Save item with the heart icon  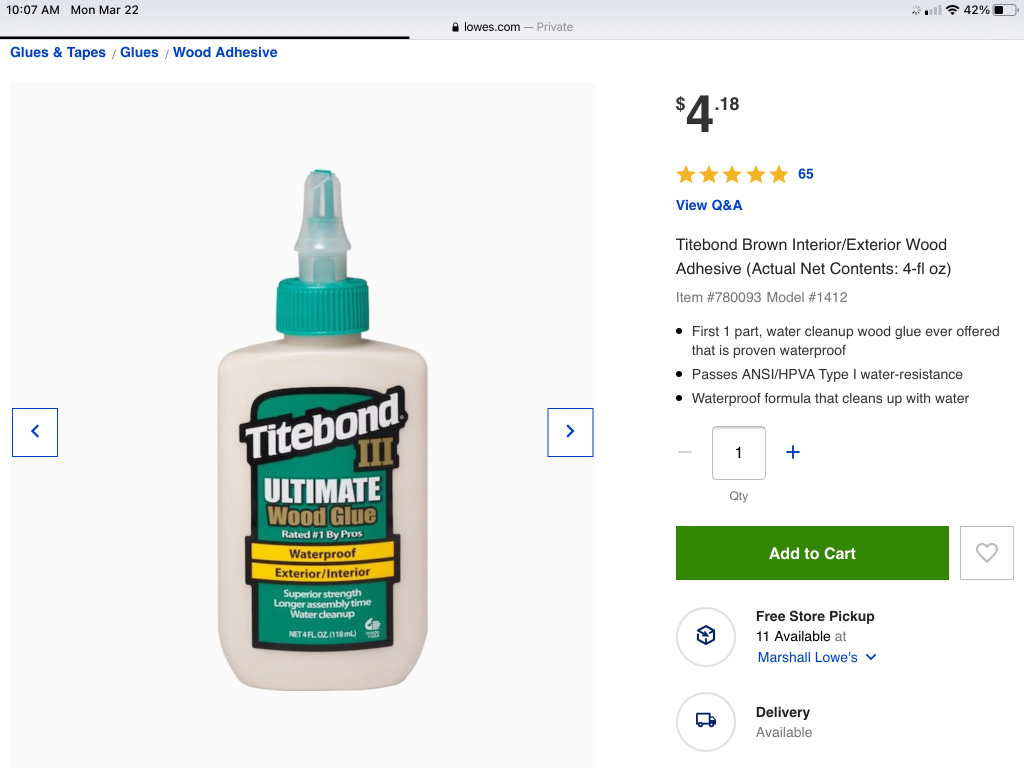coord(986,553)
